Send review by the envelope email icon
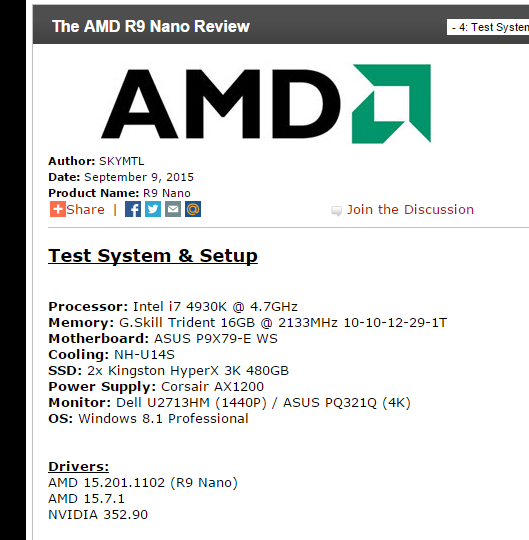The height and width of the screenshot is (540, 529). point(173,209)
